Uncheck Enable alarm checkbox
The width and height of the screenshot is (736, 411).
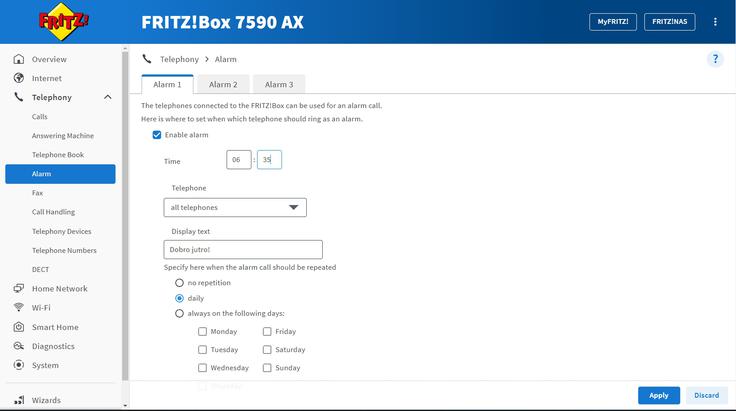pyautogui.click(x=157, y=135)
